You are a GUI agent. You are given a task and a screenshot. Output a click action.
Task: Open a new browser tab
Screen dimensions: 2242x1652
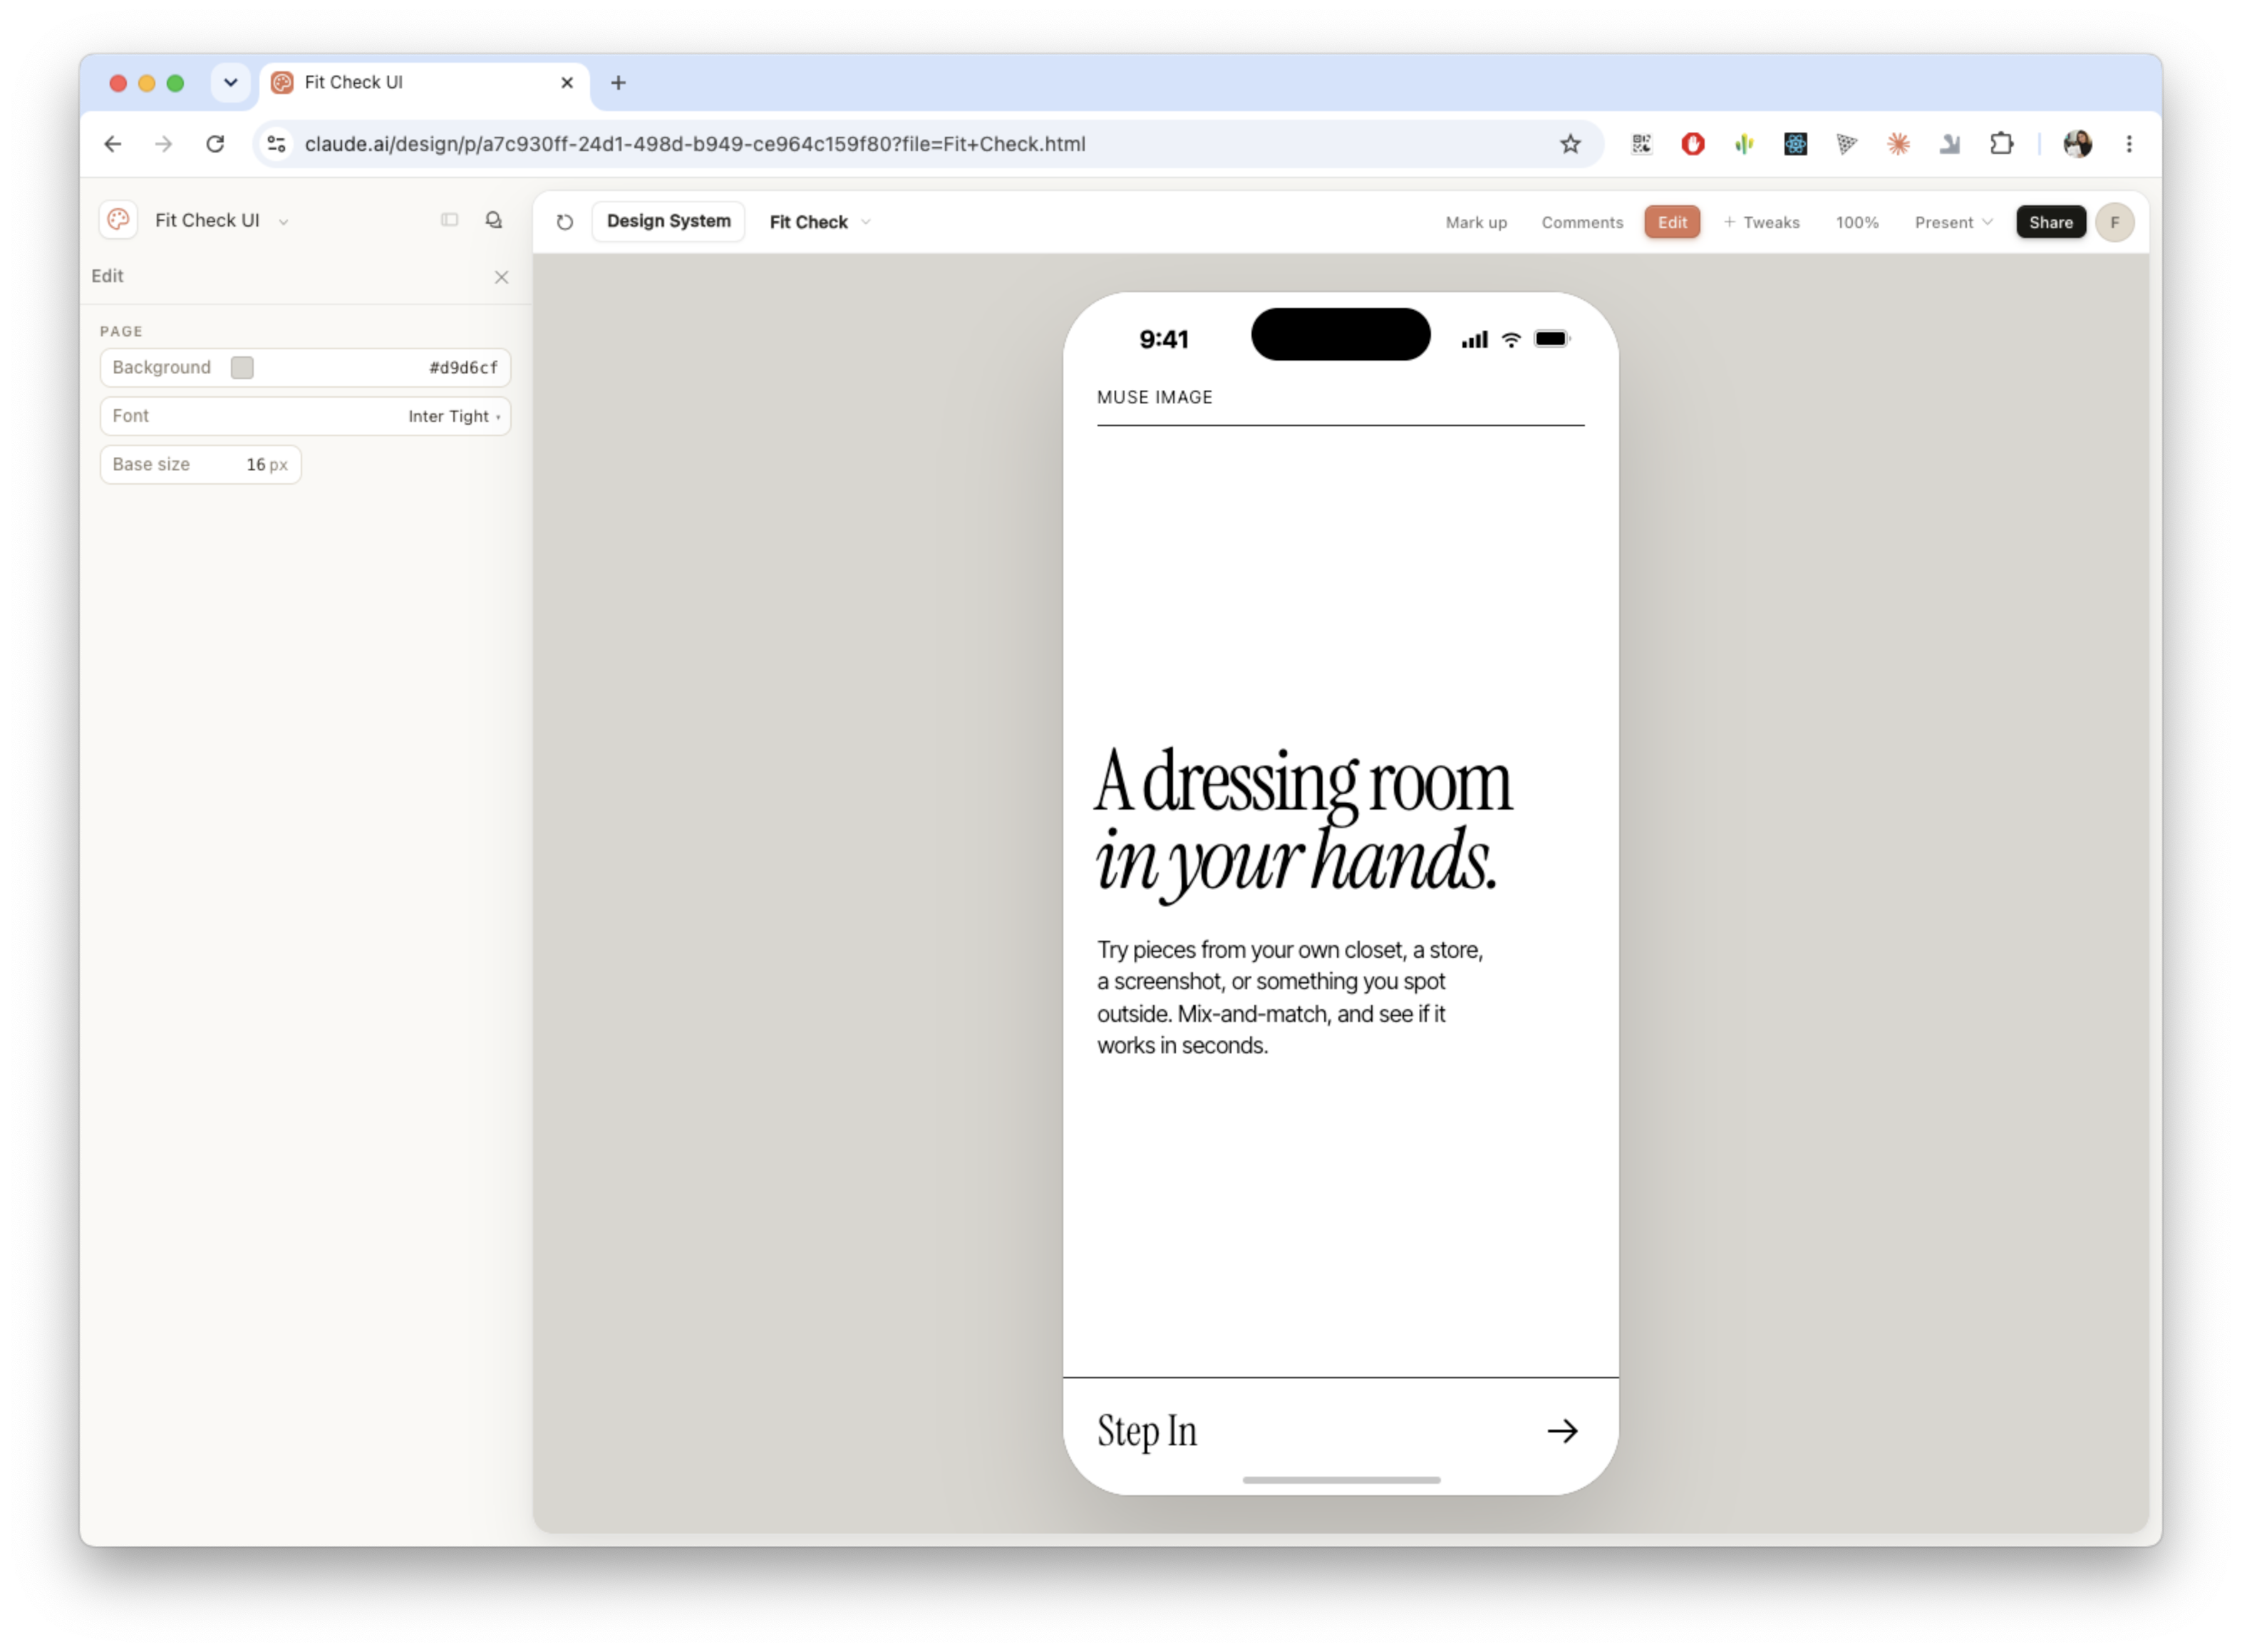pyautogui.click(x=618, y=83)
